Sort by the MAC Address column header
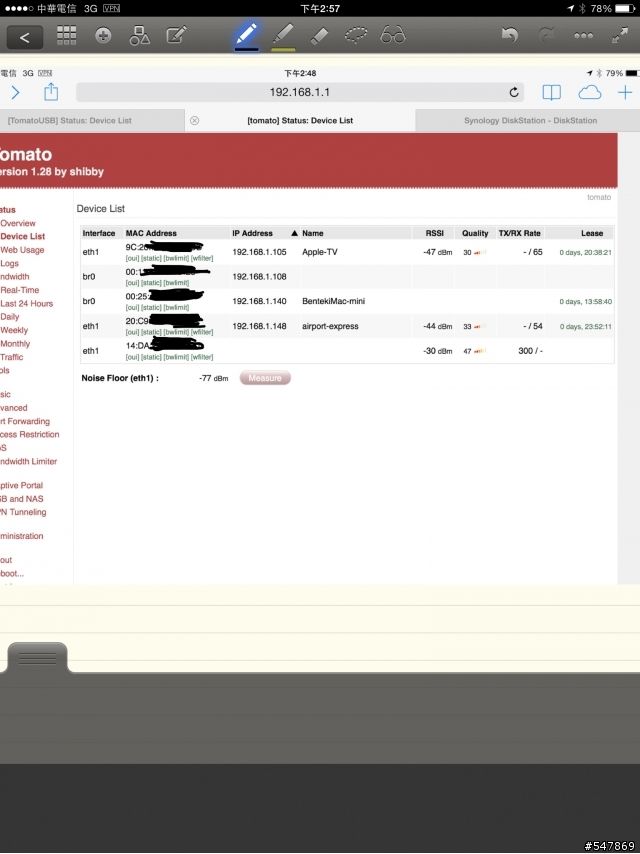The image size is (640, 854). 151,233
